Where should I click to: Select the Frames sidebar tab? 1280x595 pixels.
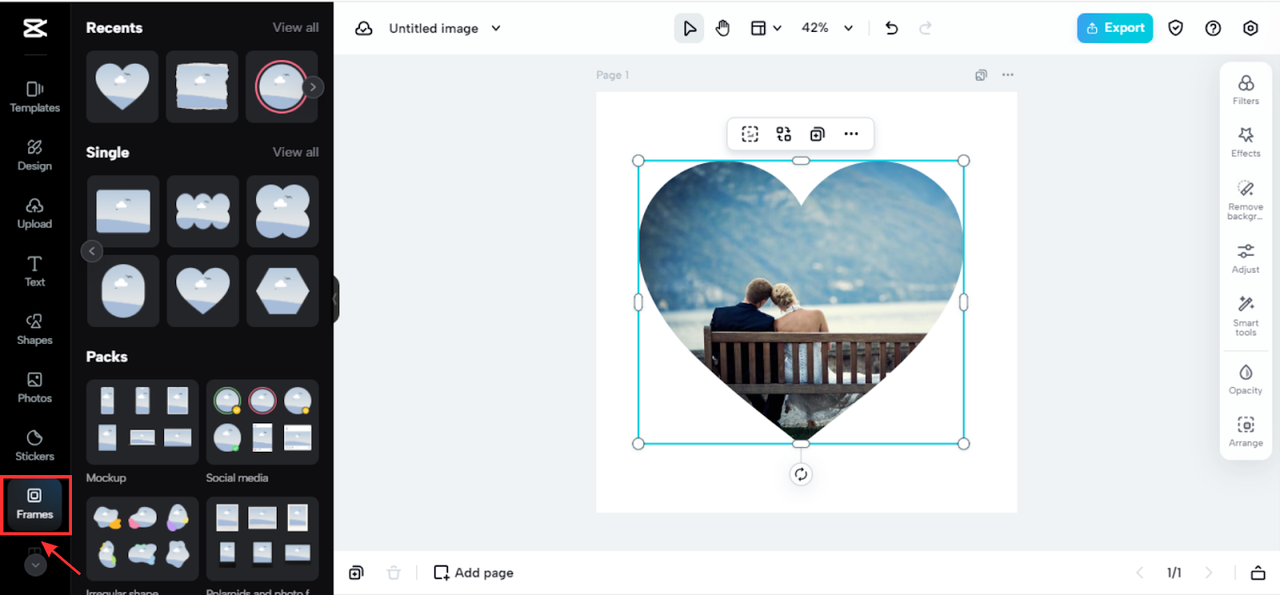34,504
